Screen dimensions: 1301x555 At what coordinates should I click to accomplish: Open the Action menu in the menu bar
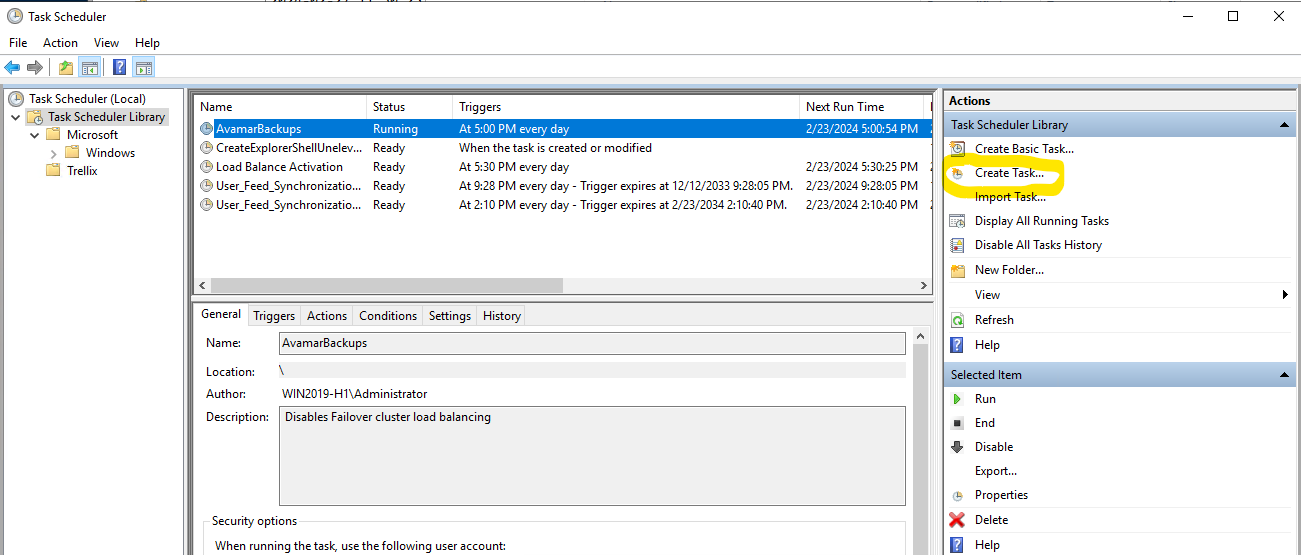click(x=60, y=43)
